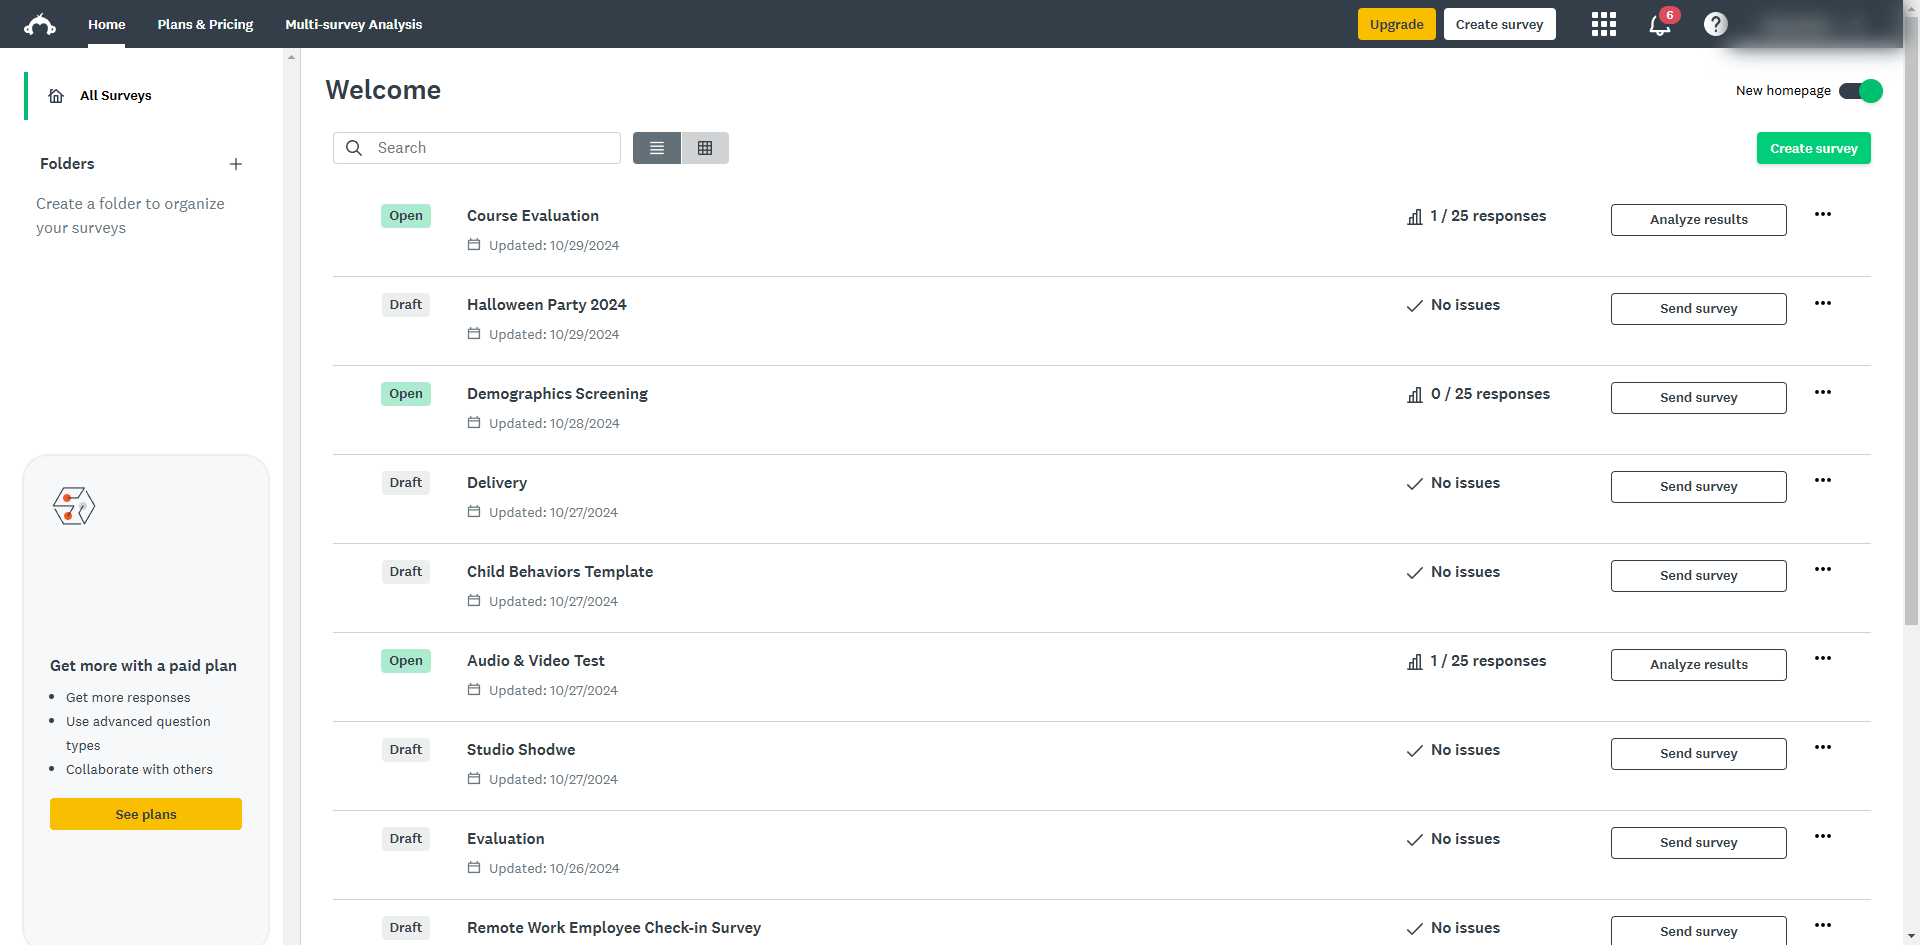Open more options for Audio & Video Test
1920x945 pixels.
1823,658
